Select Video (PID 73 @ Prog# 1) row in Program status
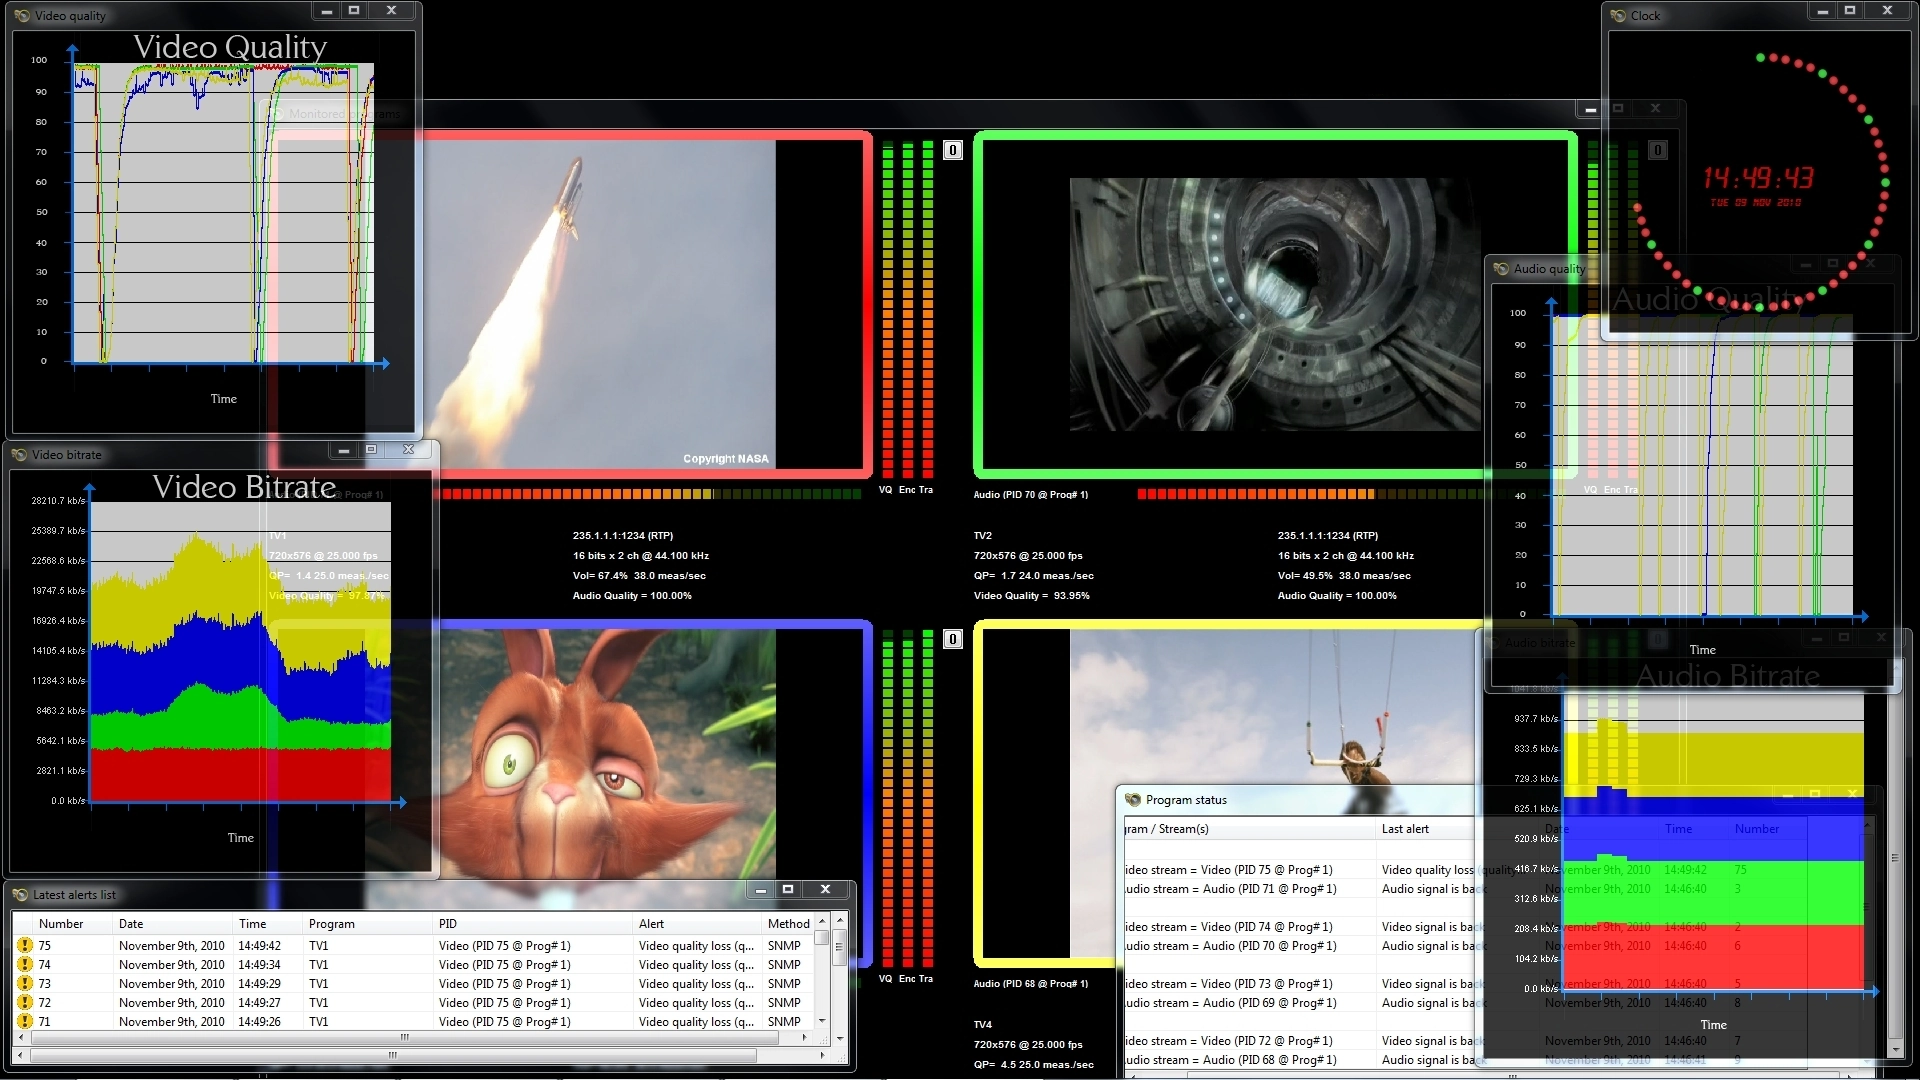This screenshot has height=1080, width=1920. click(1300, 984)
